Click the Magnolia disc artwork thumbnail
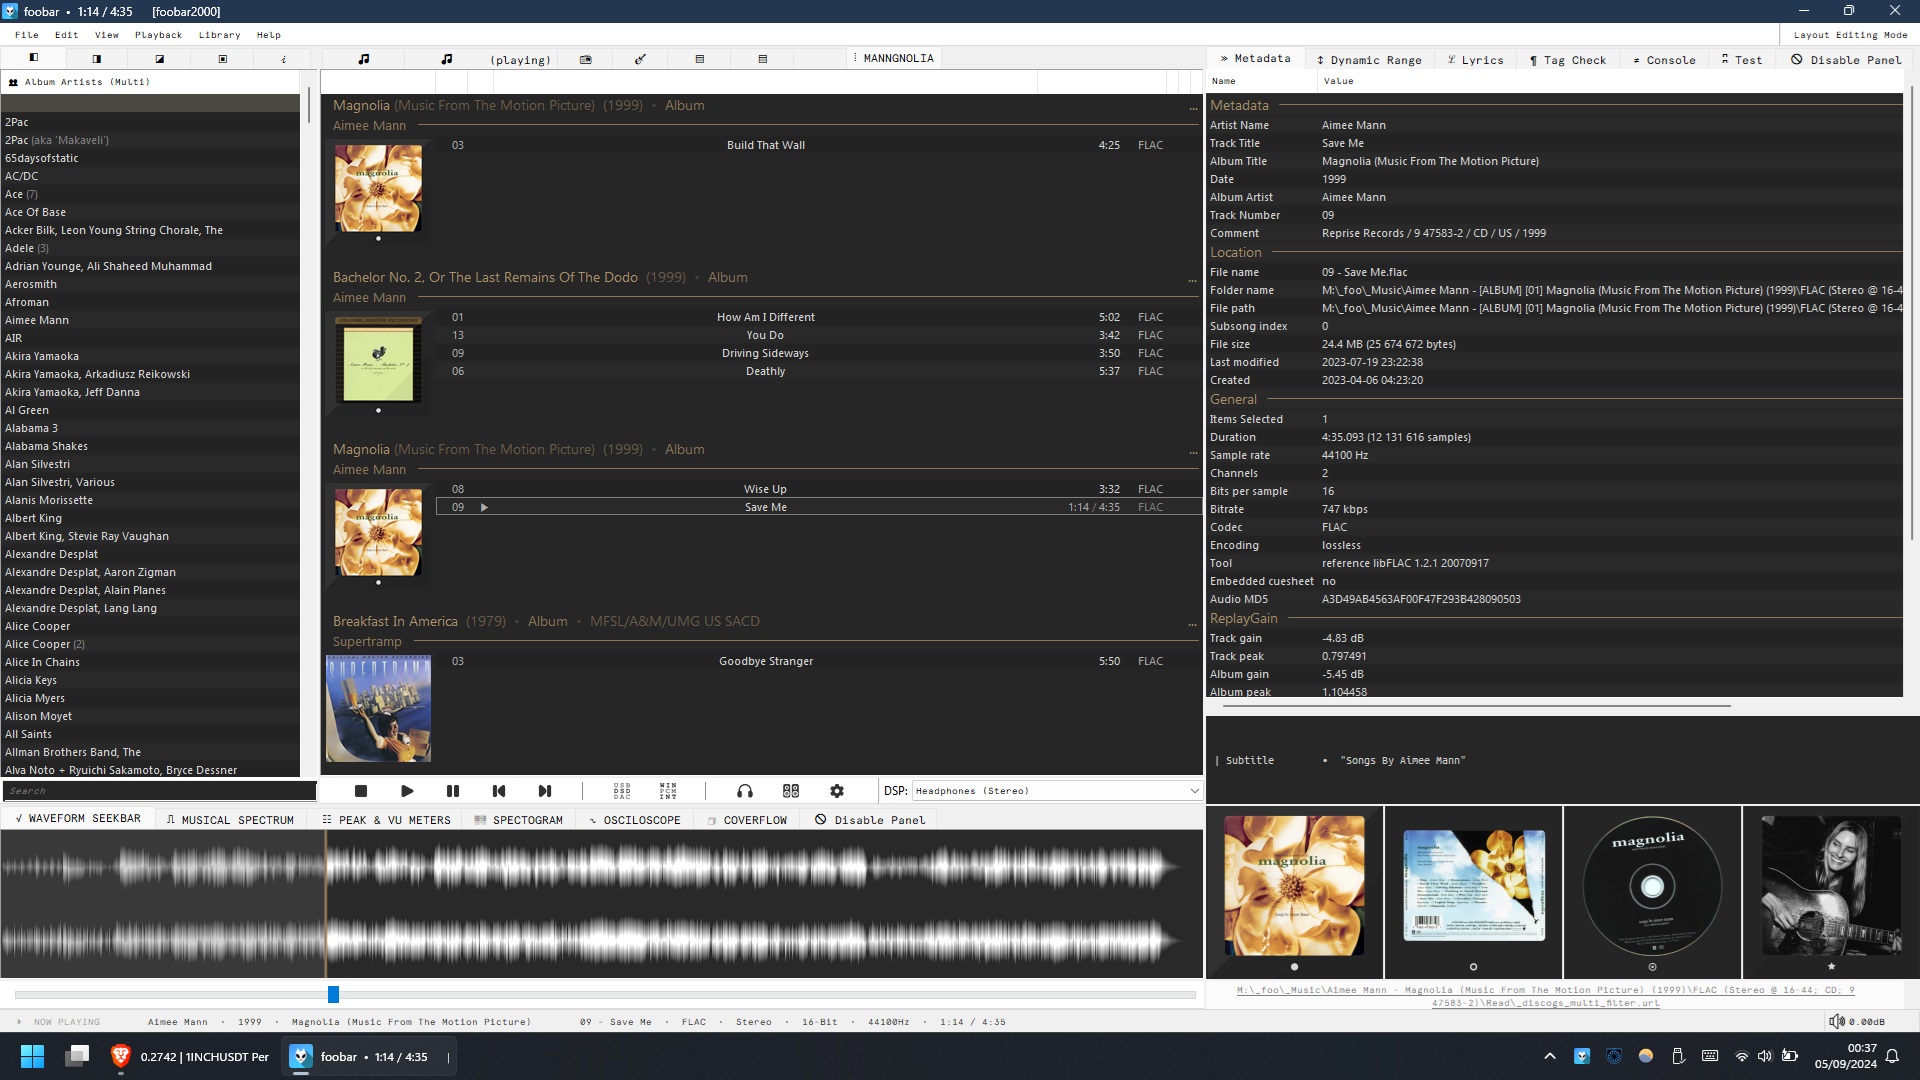Image resolution: width=1920 pixels, height=1080 pixels. click(x=1652, y=885)
